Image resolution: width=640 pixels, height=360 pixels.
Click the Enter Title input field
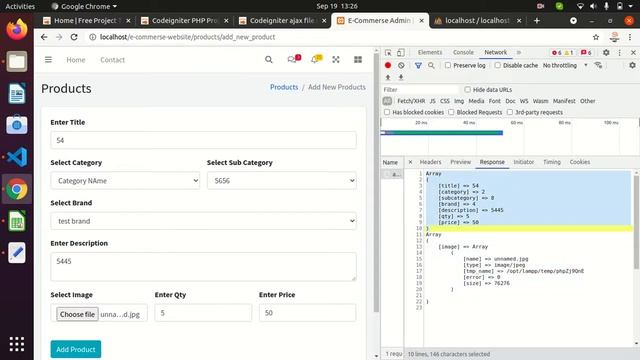(x=203, y=140)
